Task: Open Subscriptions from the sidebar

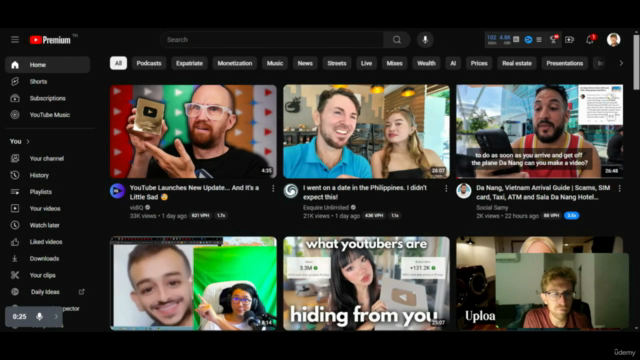Action: 48,98
